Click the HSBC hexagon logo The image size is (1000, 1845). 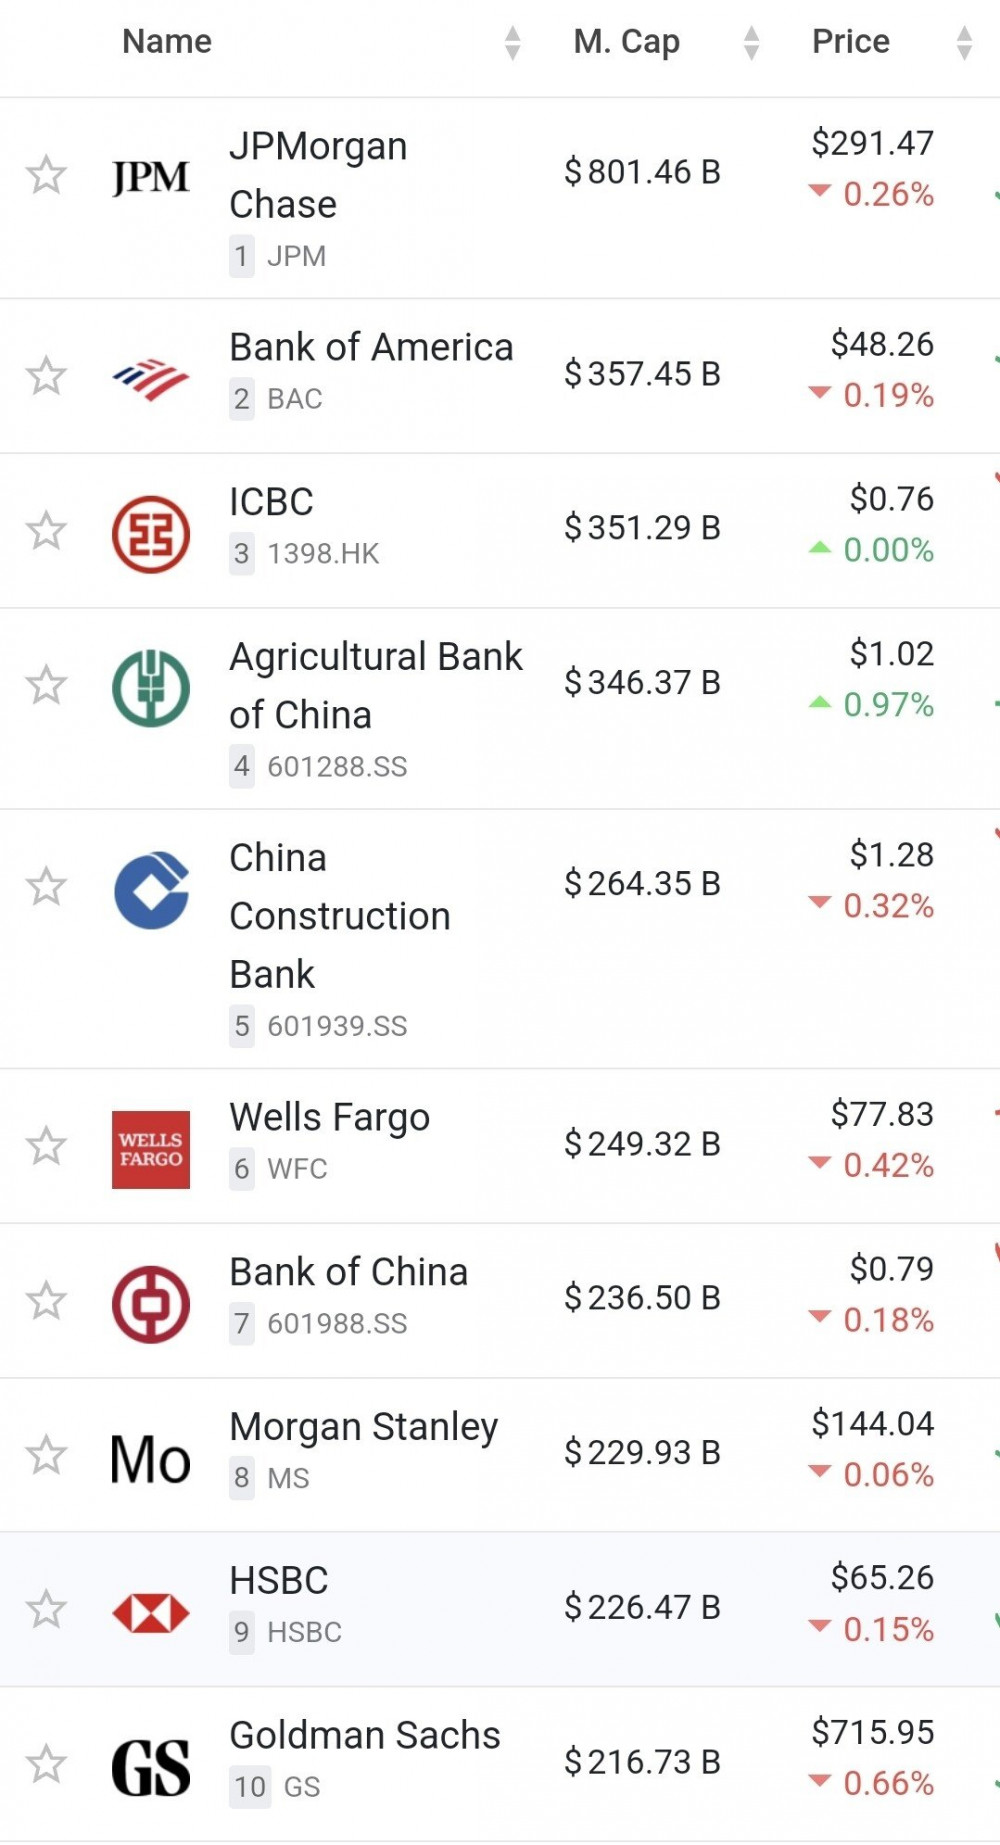(150, 1612)
